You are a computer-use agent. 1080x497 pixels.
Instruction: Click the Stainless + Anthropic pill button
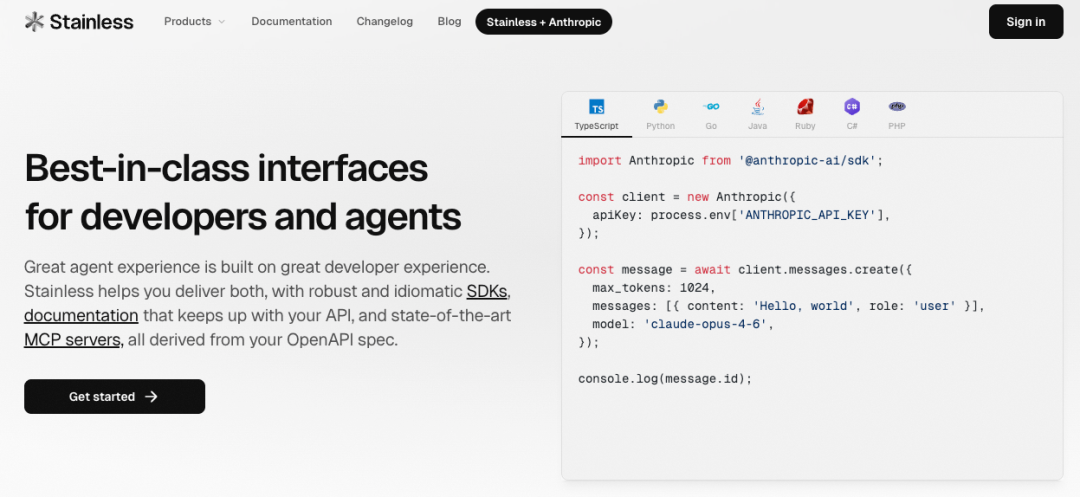pyautogui.click(x=543, y=22)
